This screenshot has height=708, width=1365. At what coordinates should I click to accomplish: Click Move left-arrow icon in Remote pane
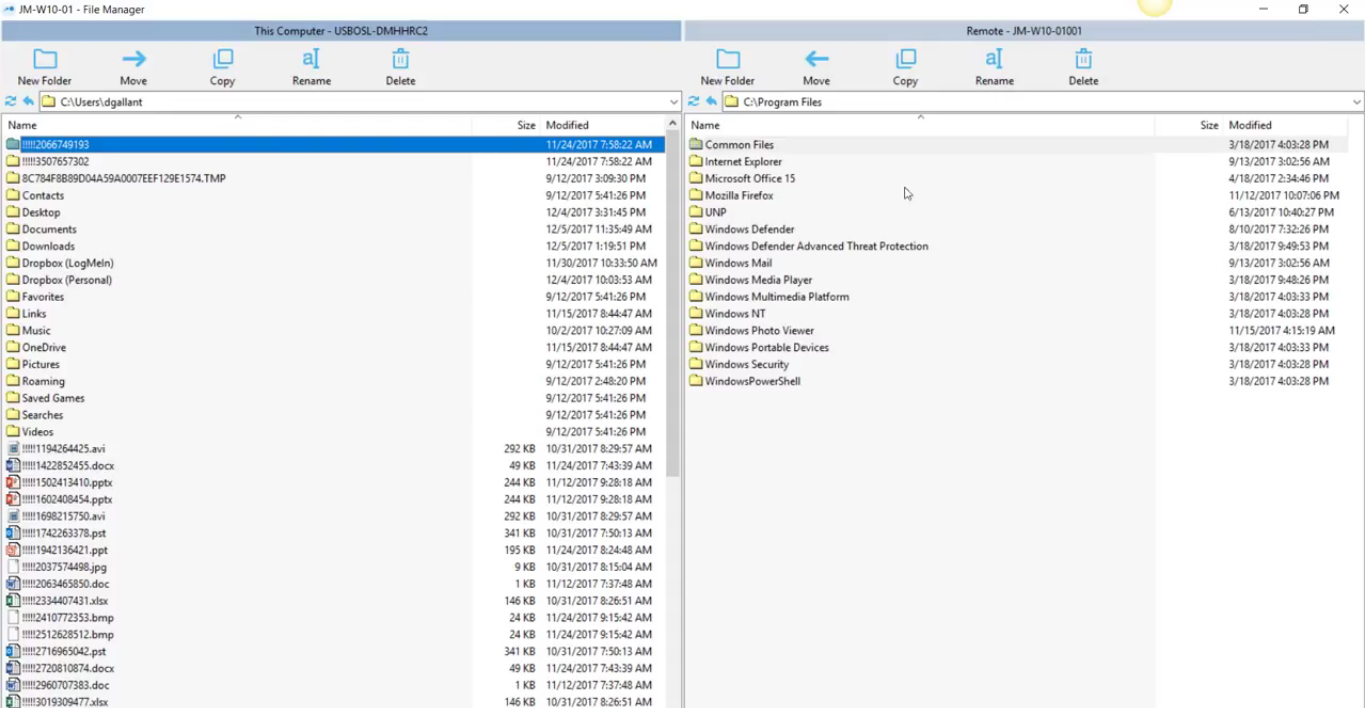816,59
